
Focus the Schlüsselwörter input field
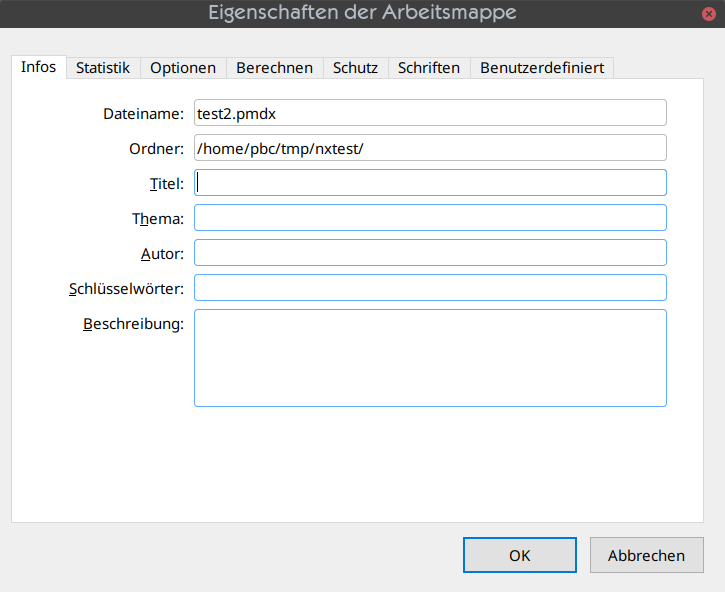click(x=430, y=288)
